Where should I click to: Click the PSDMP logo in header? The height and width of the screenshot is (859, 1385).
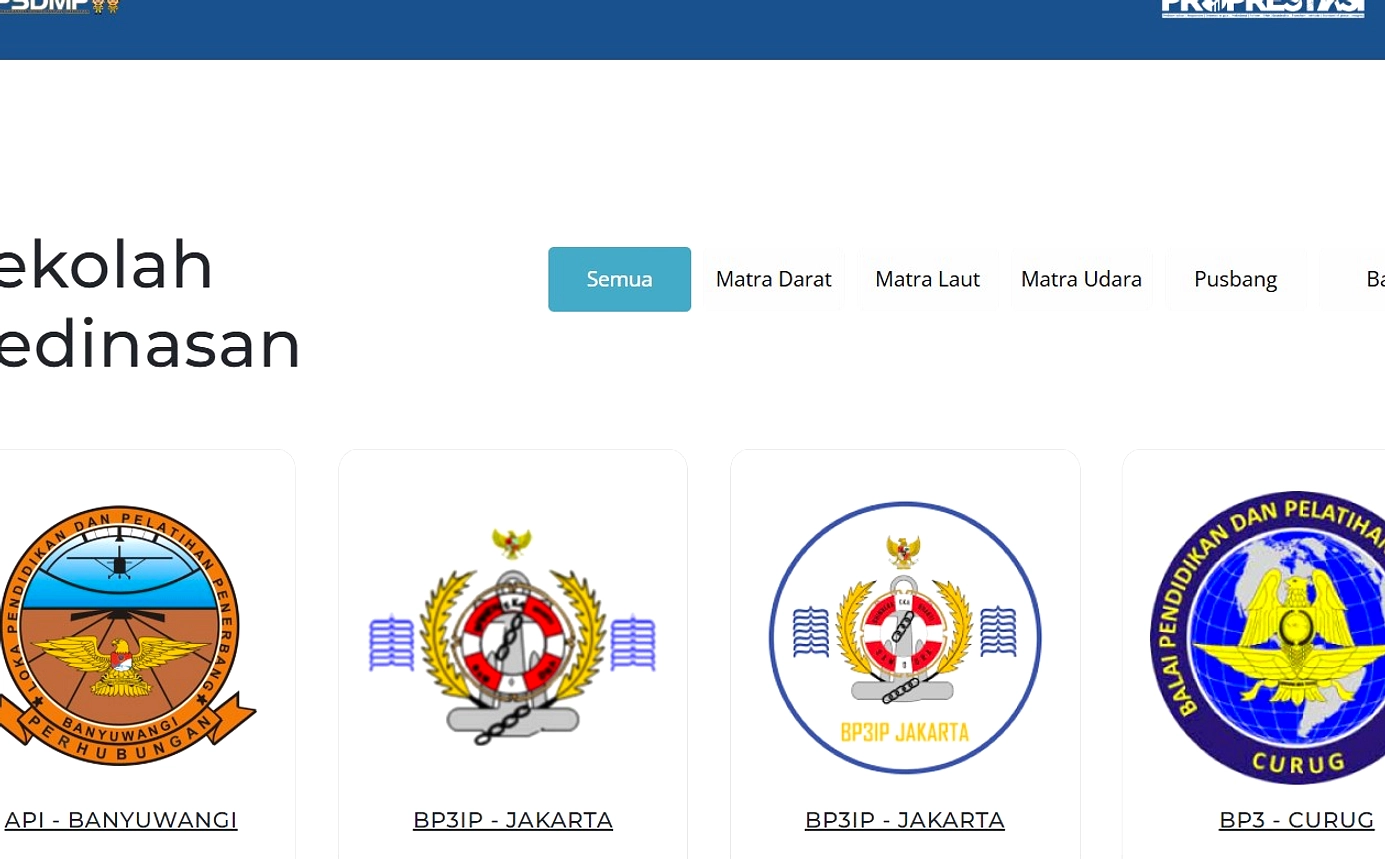pos(60,7)
